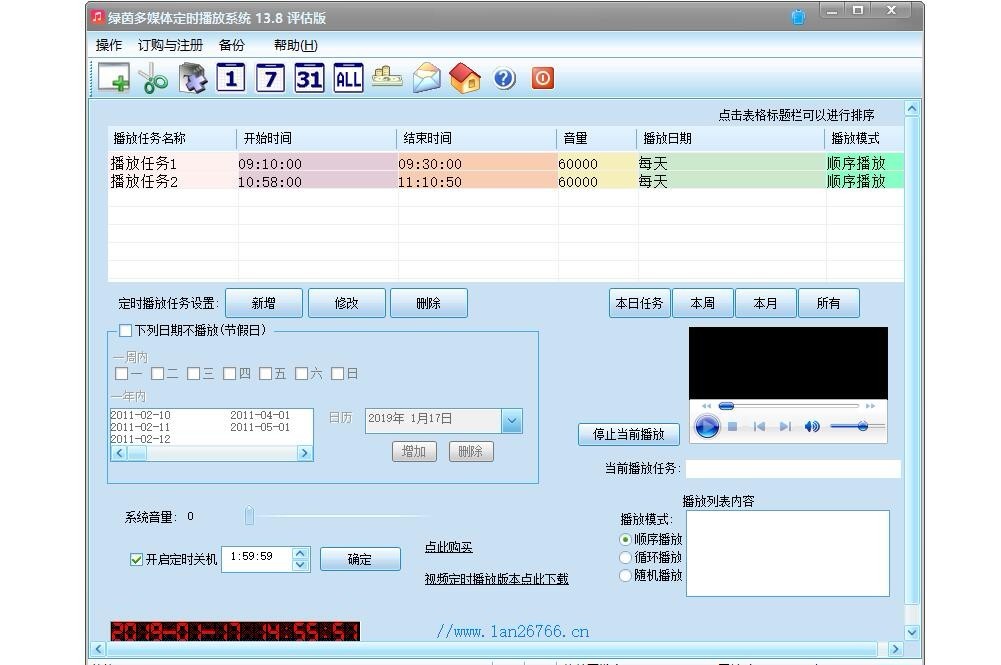Expand the 日历 date dropdown arrow
This screenshot has height=665, width=1001.
(x=512, y=421)
